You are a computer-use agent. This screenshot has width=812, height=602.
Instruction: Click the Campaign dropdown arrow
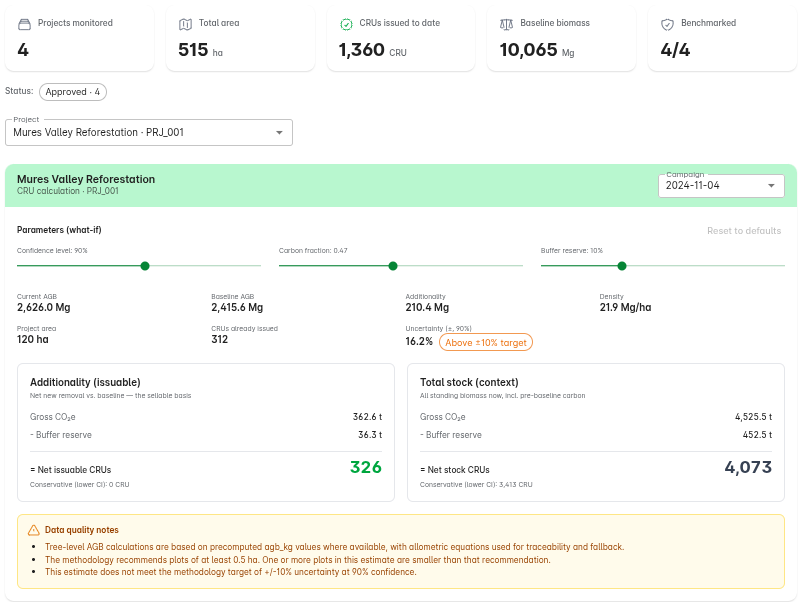click(x=771, y=186)
